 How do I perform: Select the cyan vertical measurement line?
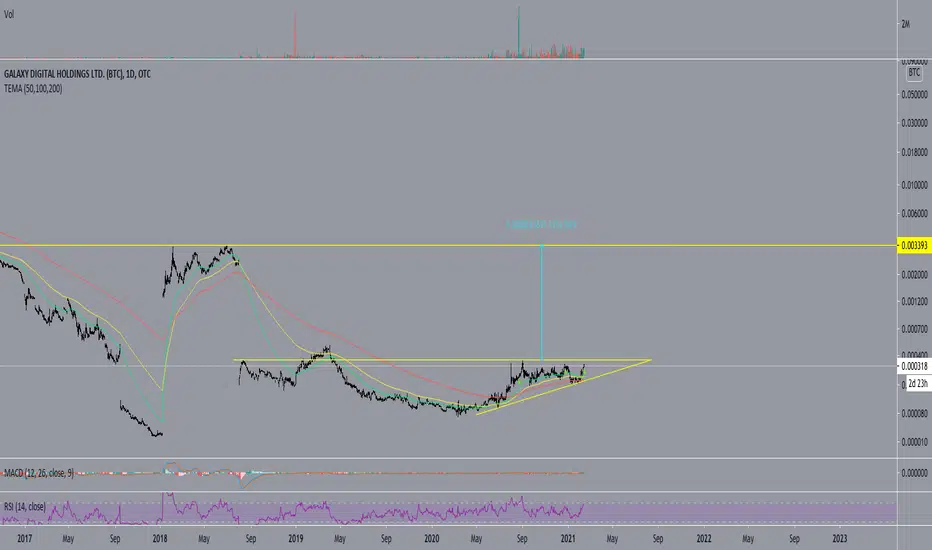[541, 303]
